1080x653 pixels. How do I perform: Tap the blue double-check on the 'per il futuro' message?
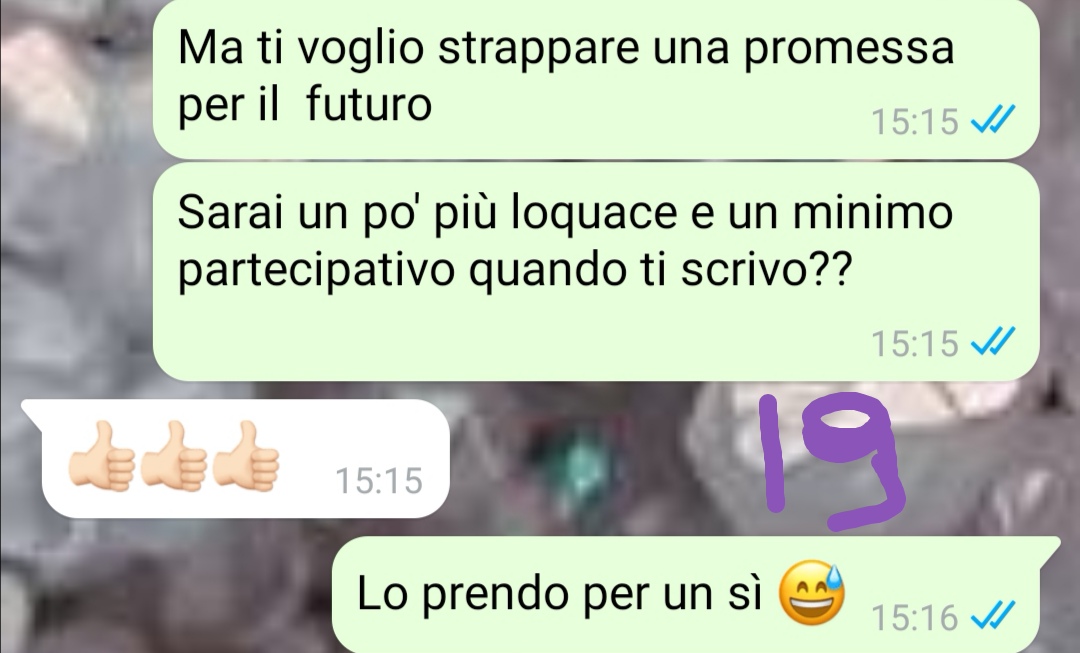pyautogui.click(x=992, y=121)
